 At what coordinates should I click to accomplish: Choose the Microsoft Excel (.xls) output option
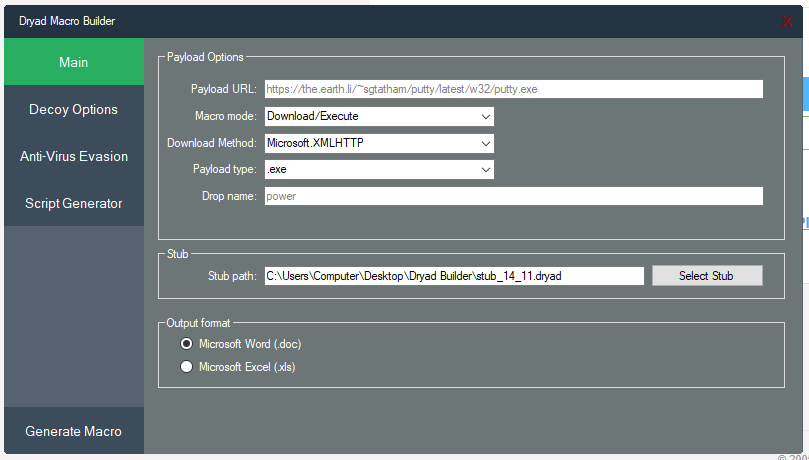coord(186,367)
